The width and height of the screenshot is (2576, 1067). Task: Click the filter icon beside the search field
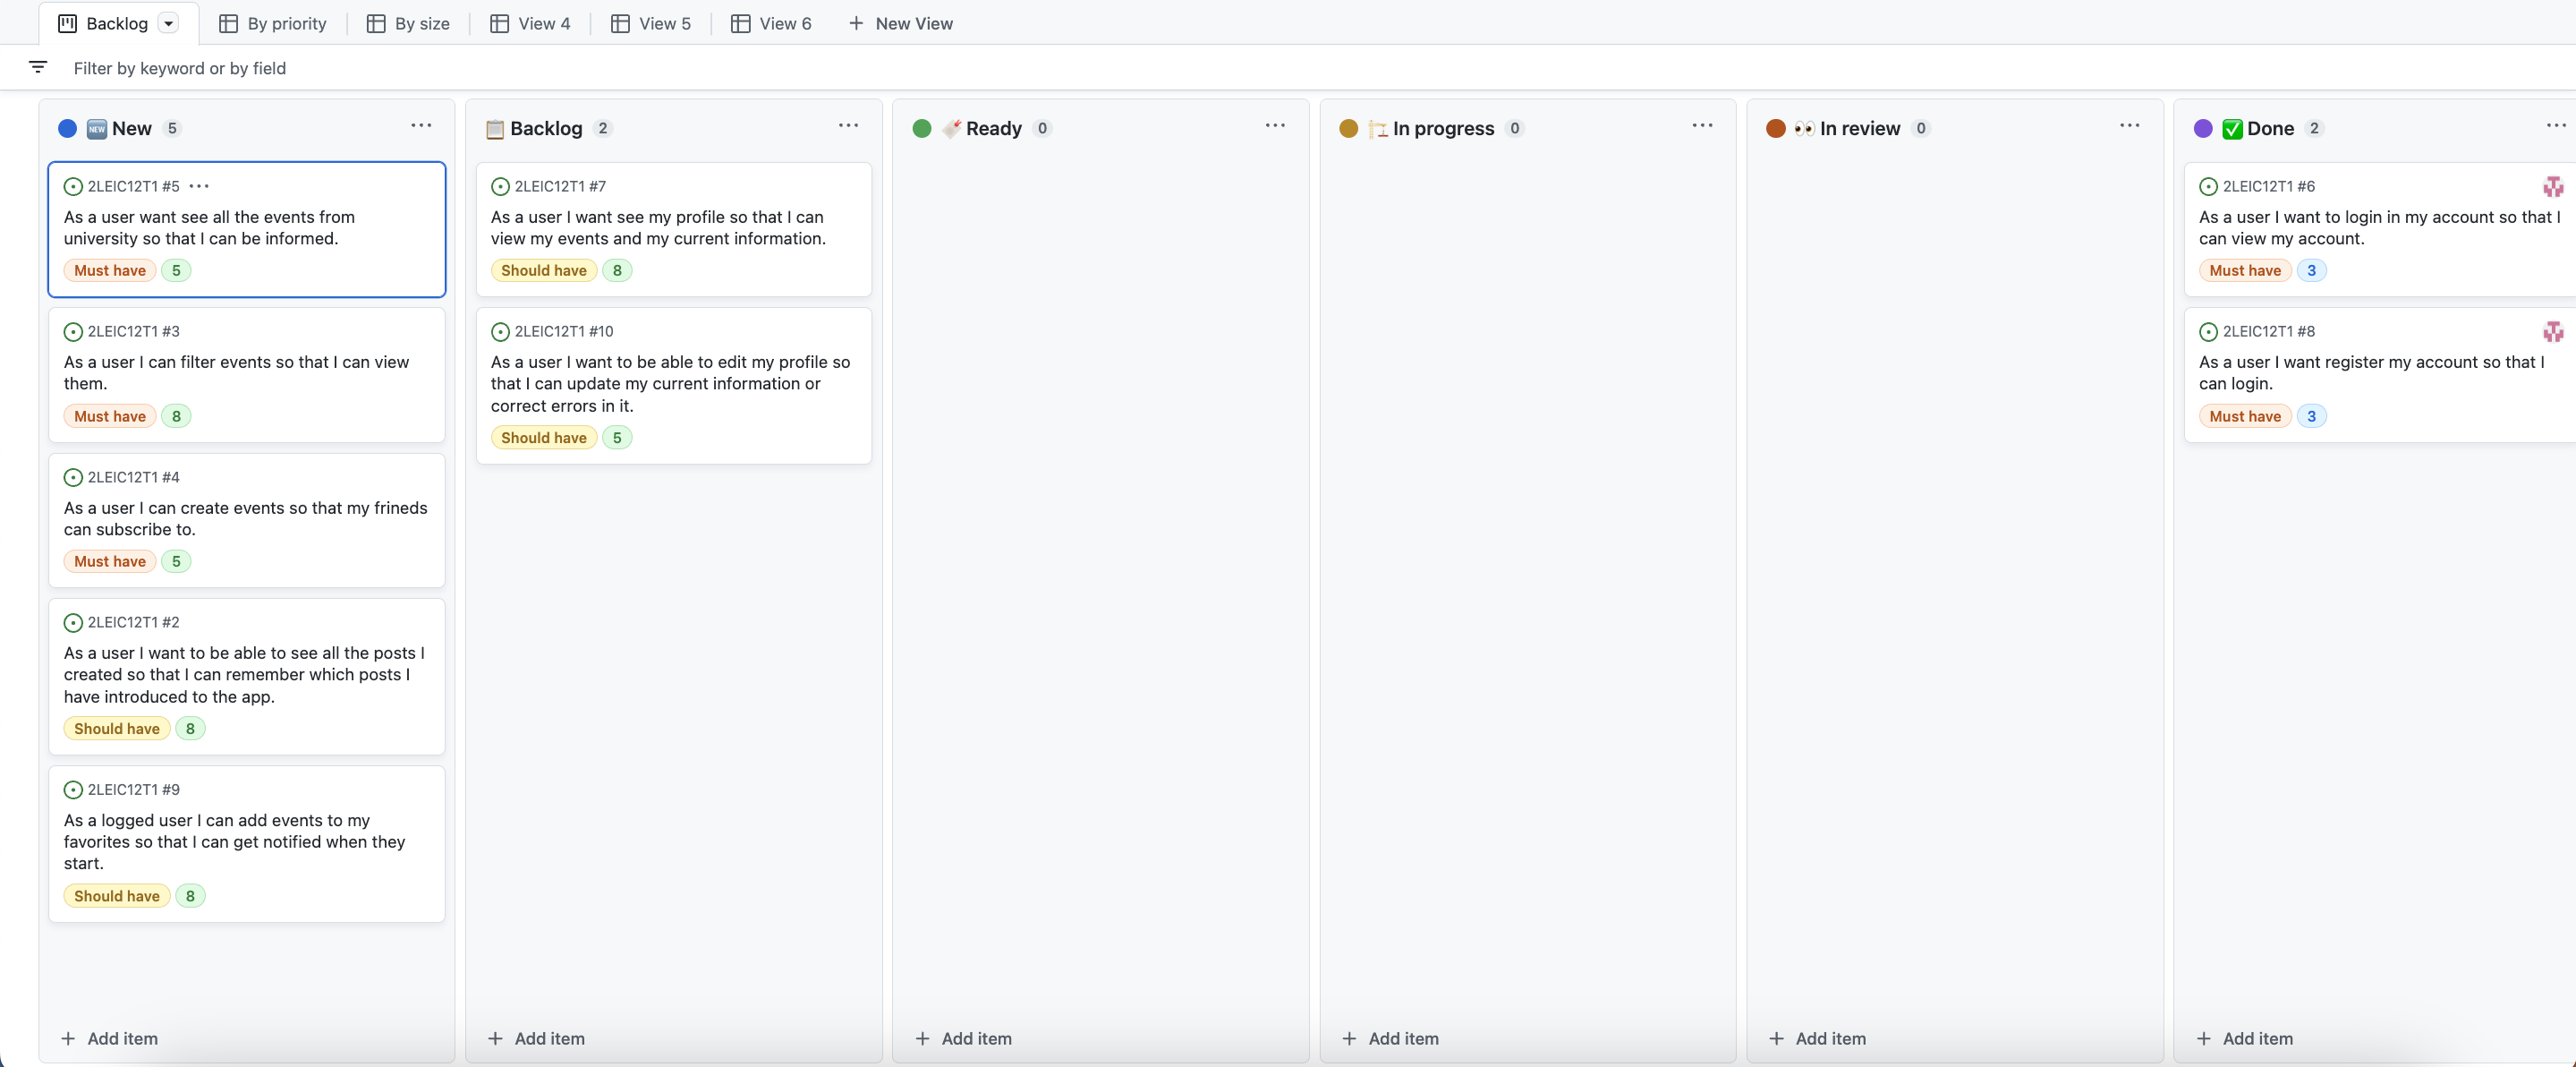[38, 67]
